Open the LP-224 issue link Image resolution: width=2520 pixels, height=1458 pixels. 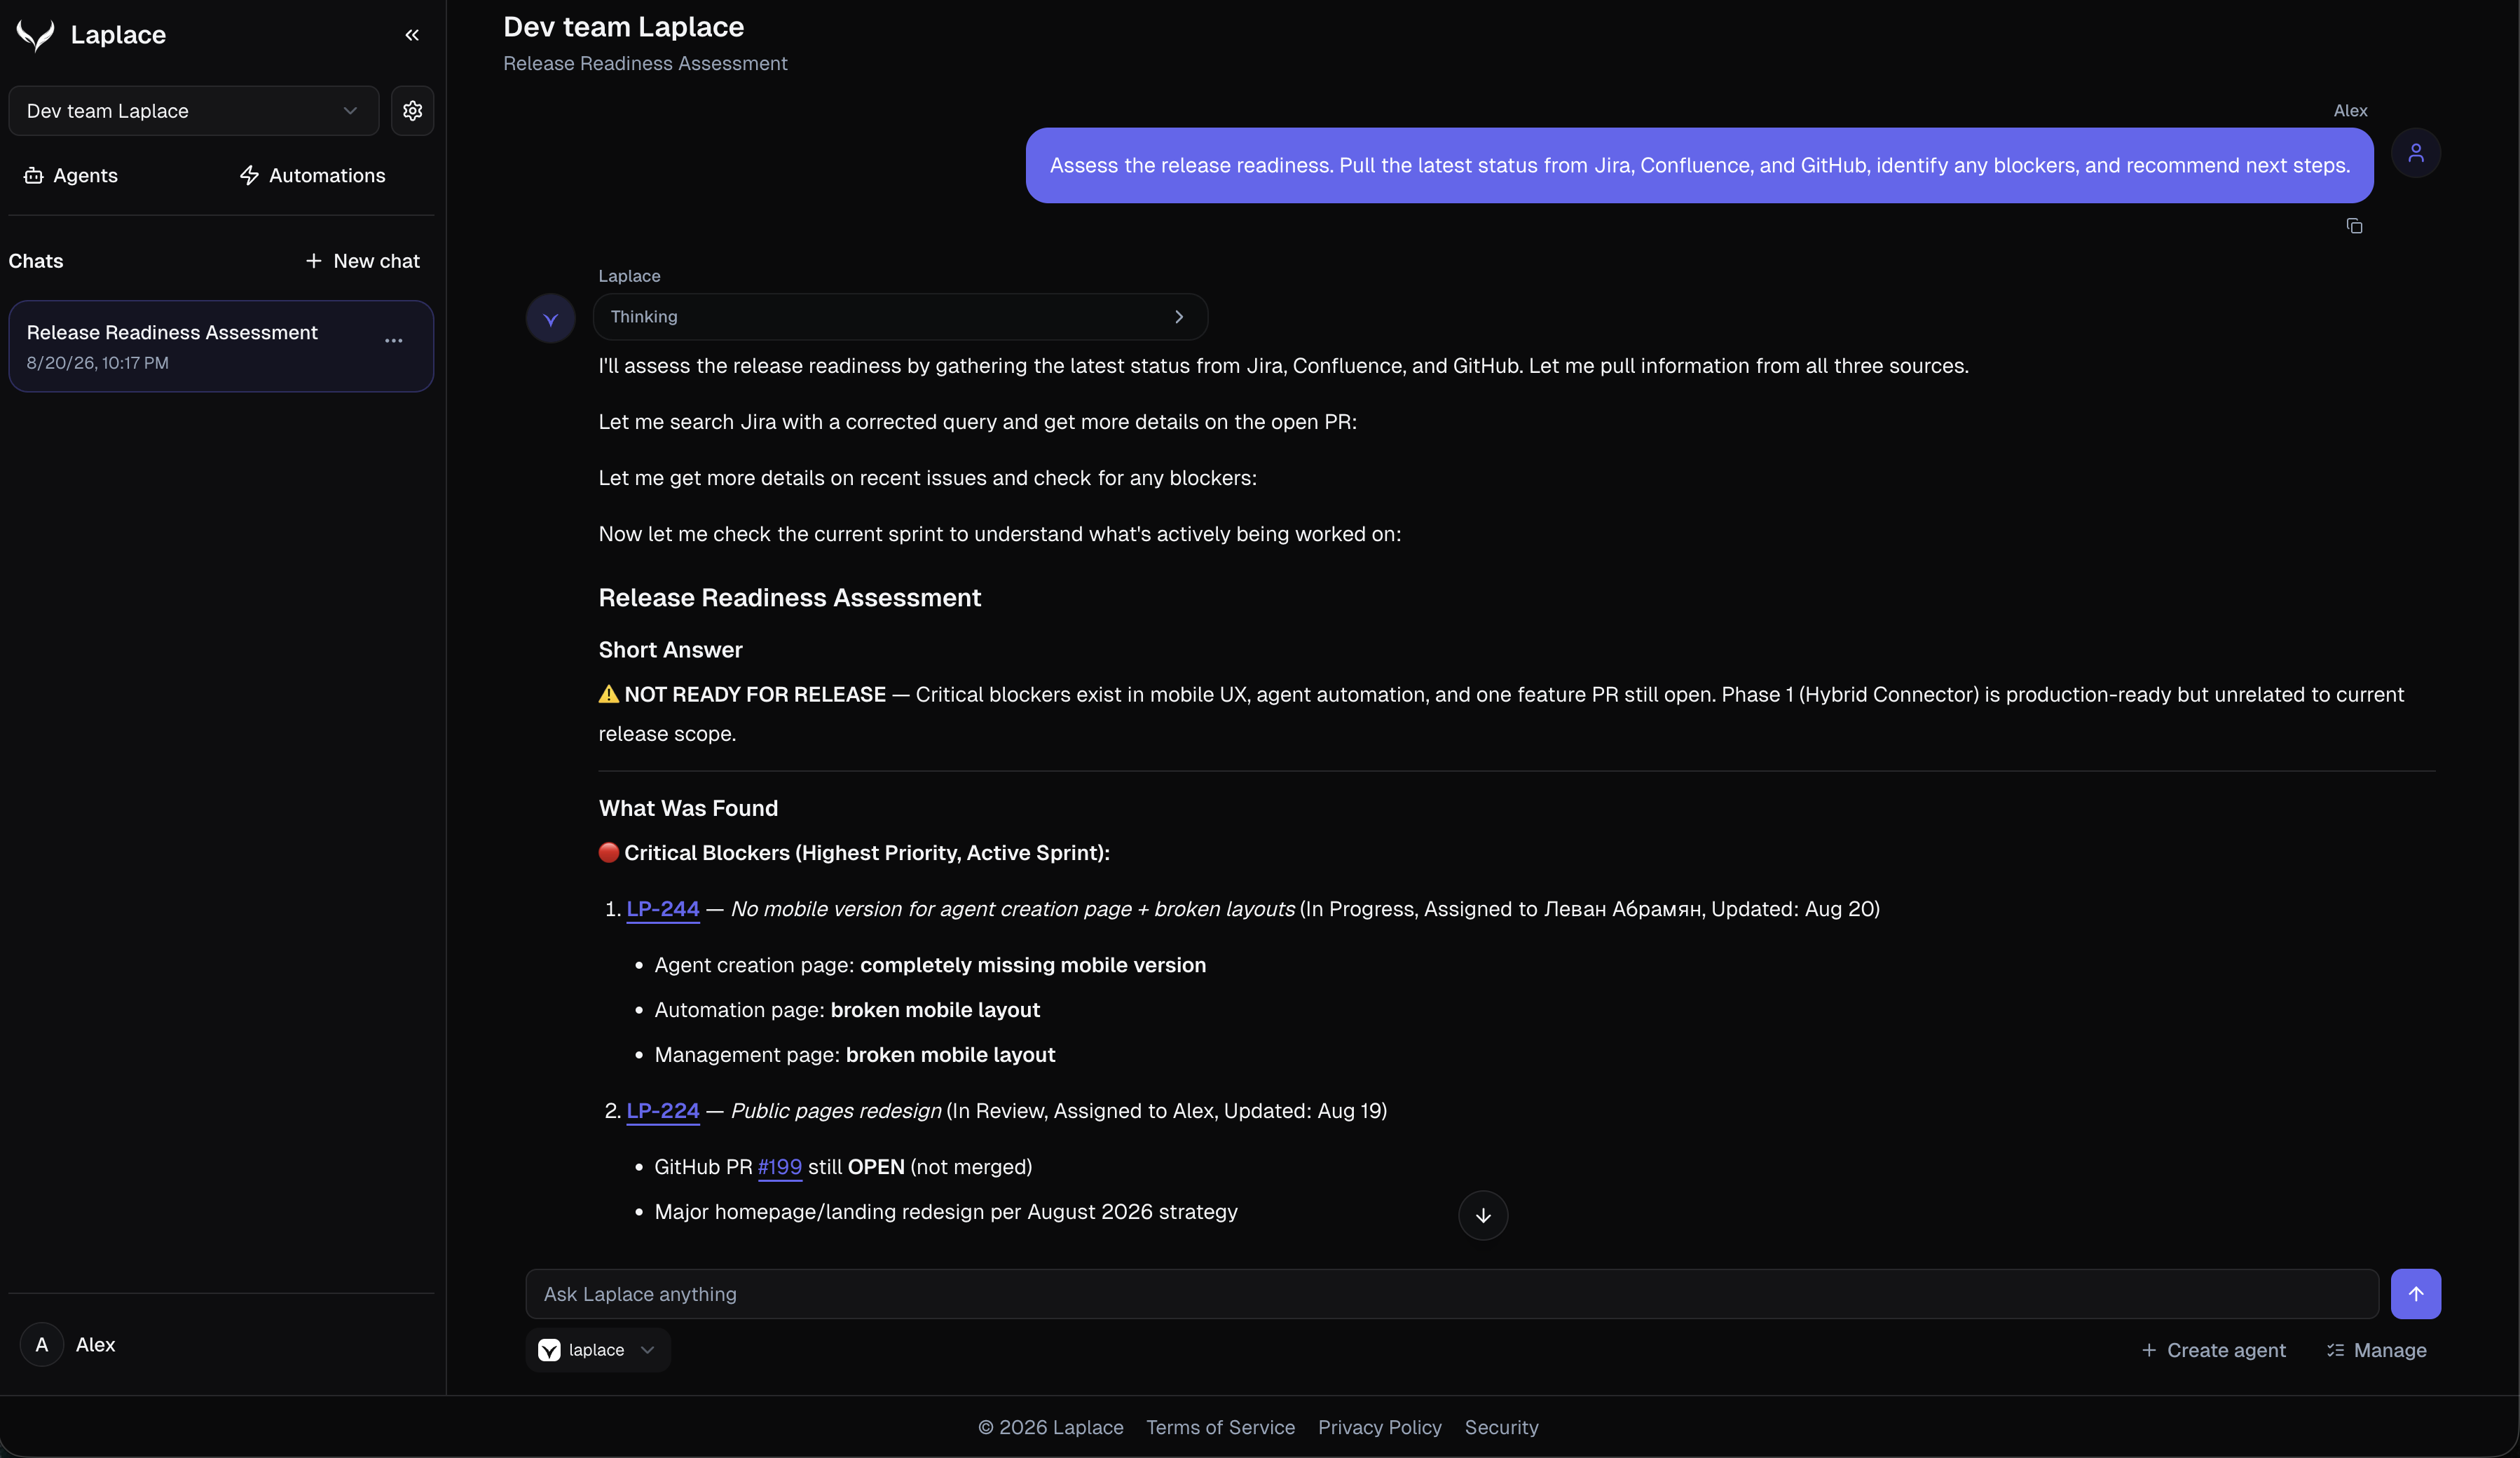662,1111
